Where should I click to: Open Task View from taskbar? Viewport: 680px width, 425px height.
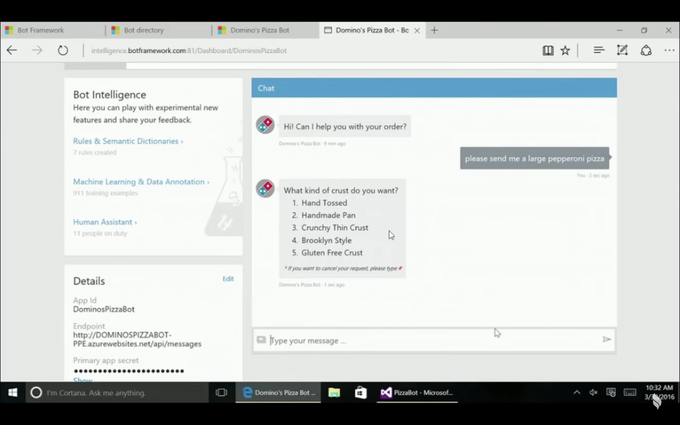pos(221,392)
